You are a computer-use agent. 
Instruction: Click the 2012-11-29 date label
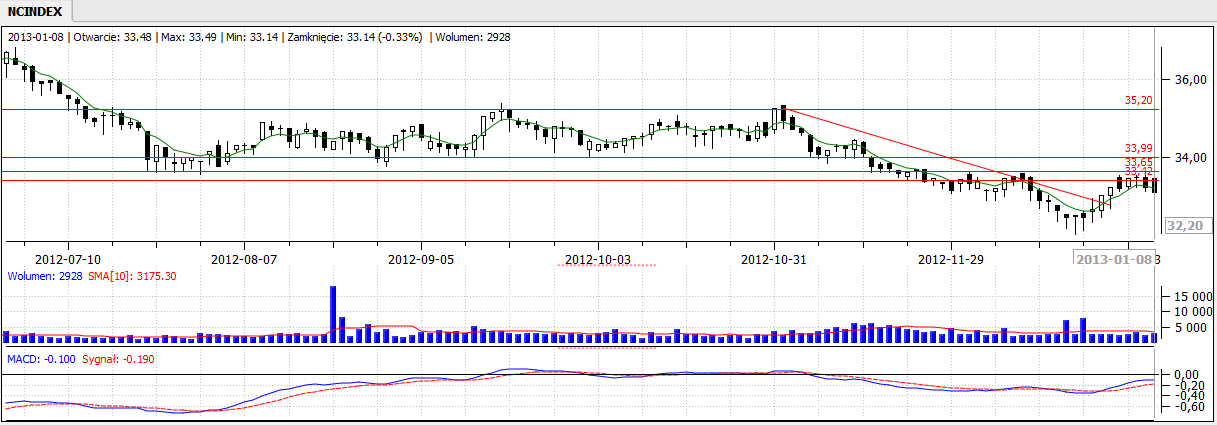(951, 258)
